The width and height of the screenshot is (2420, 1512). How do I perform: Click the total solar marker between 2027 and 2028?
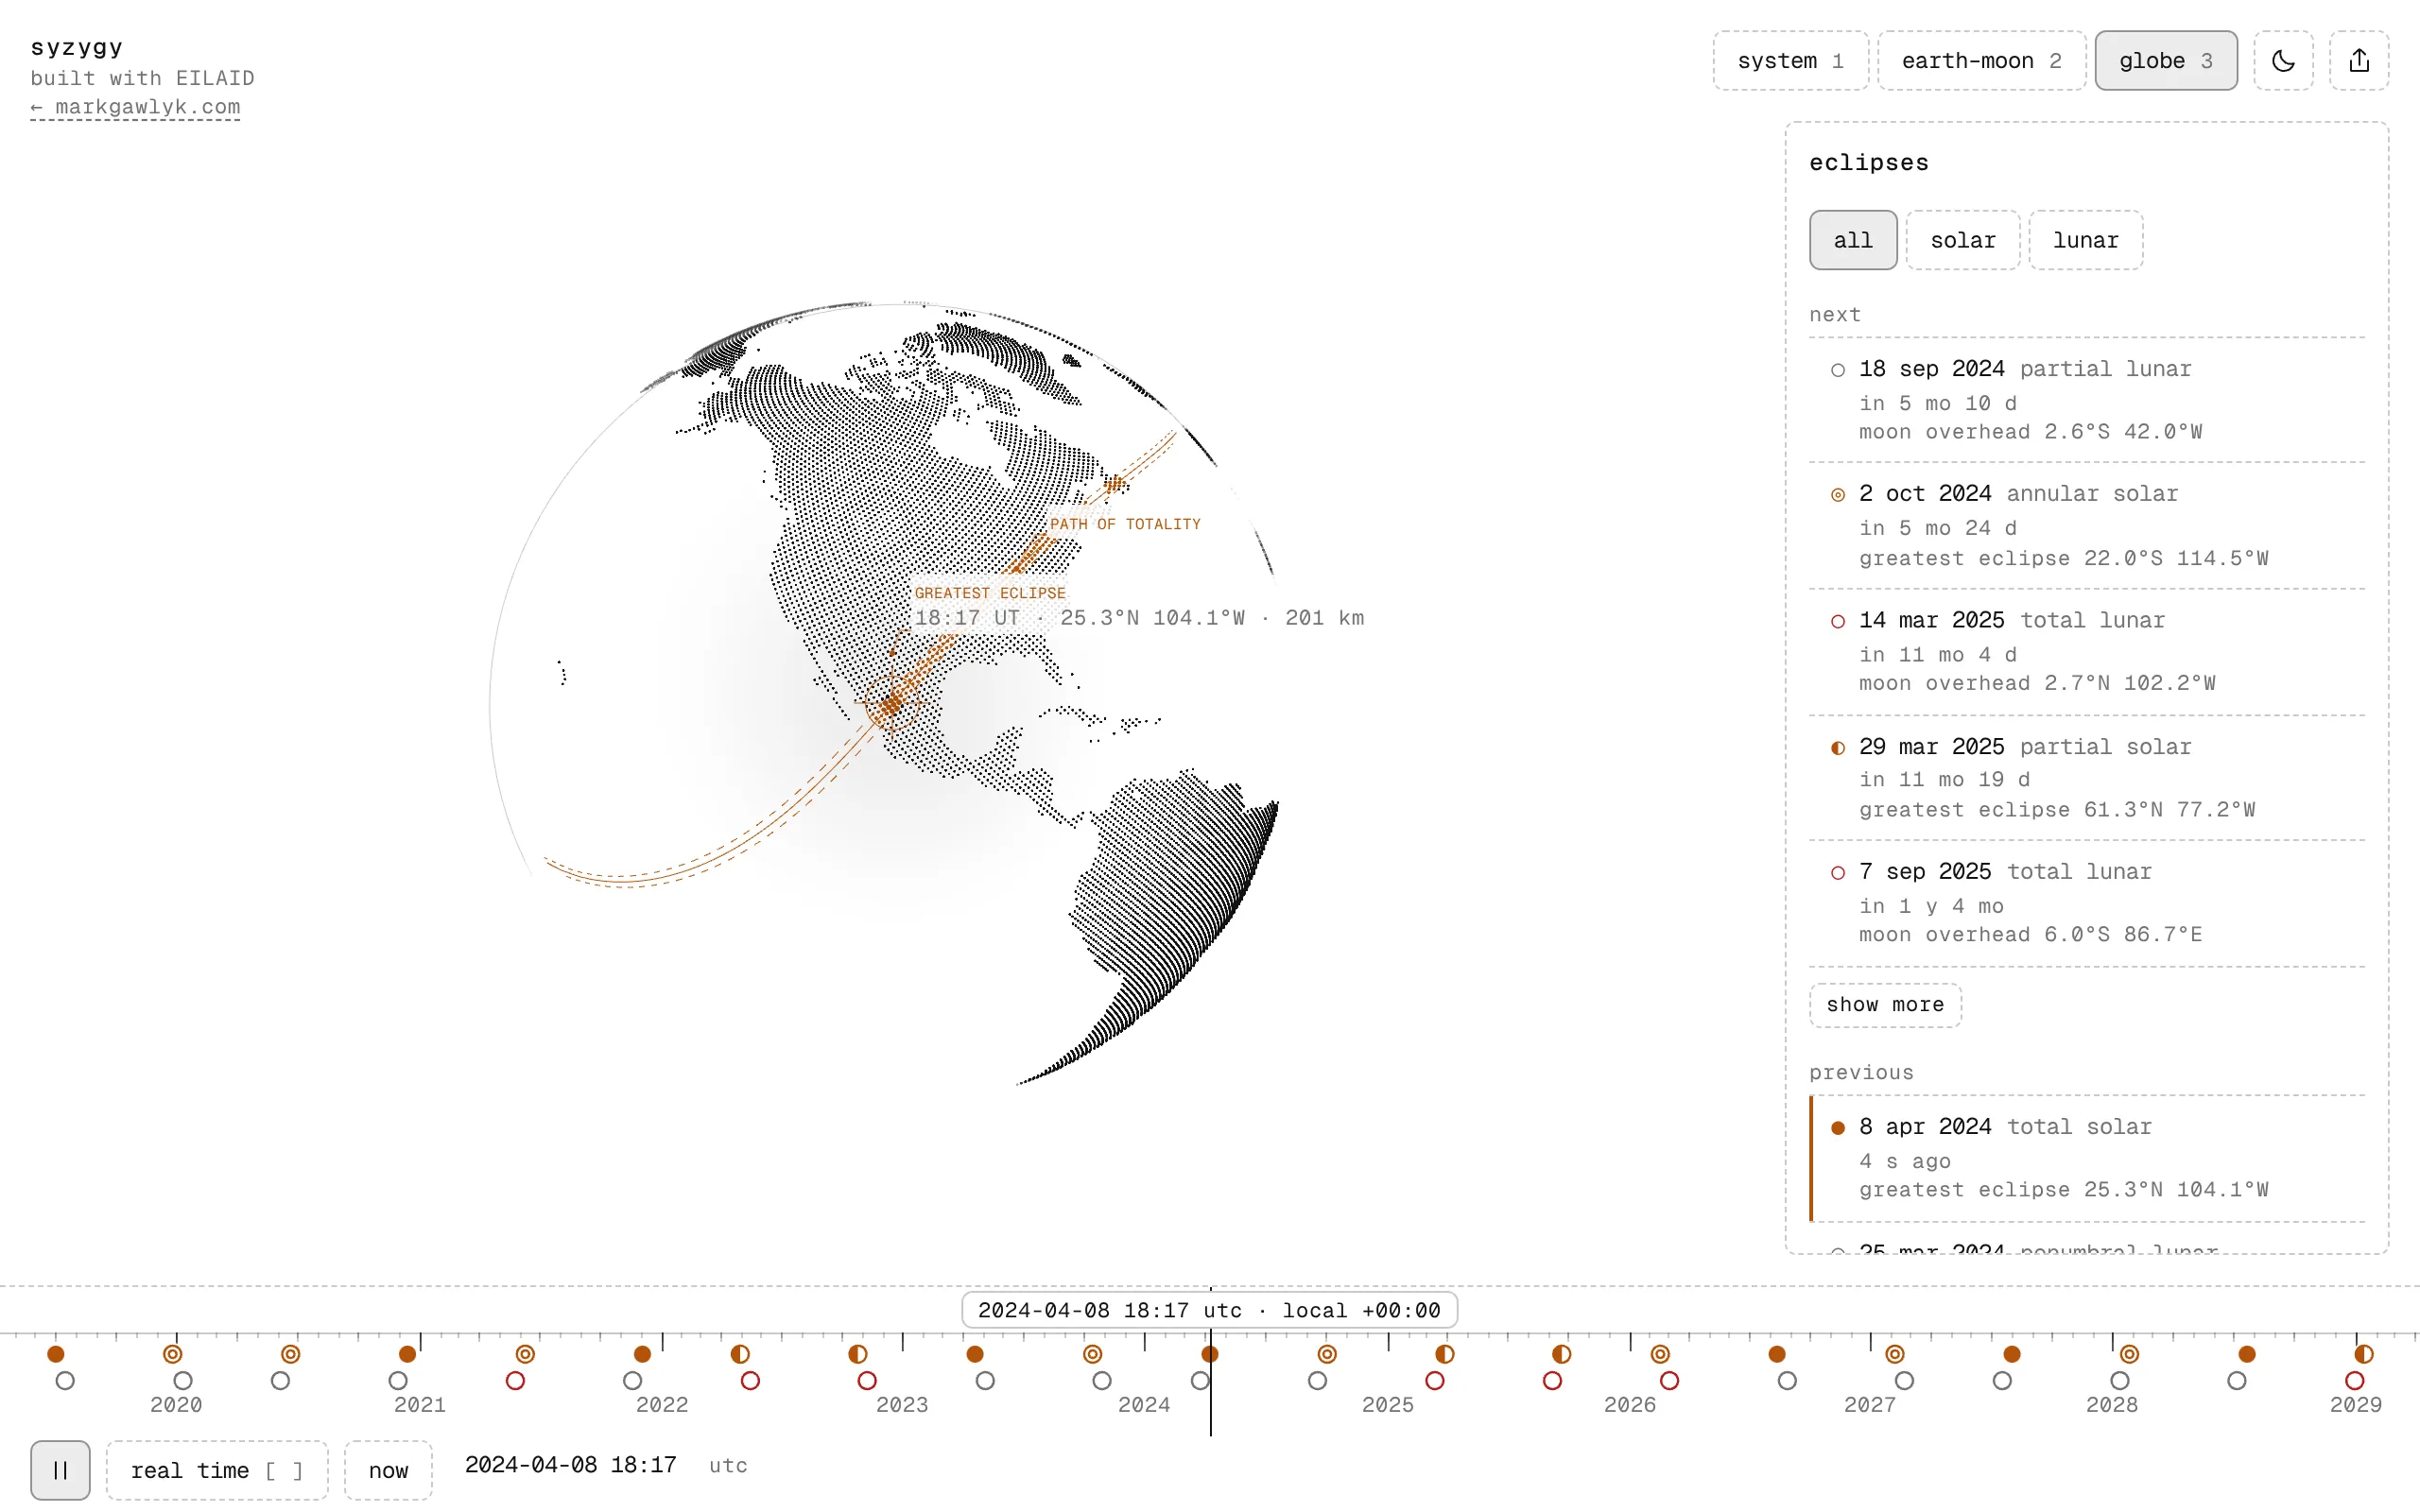click(2012, 1354)
